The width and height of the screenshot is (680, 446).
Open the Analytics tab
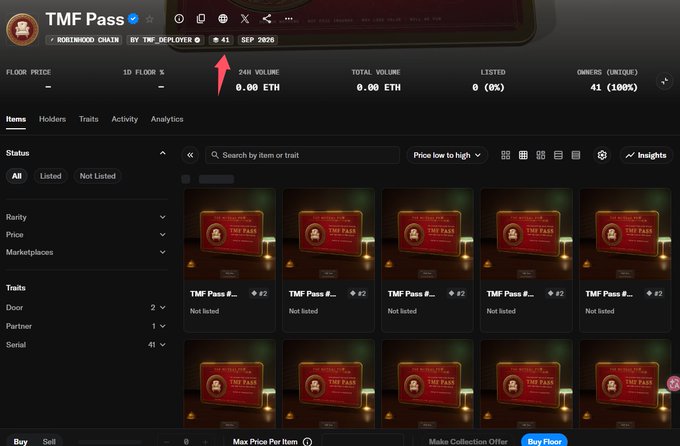click(167, 119)
